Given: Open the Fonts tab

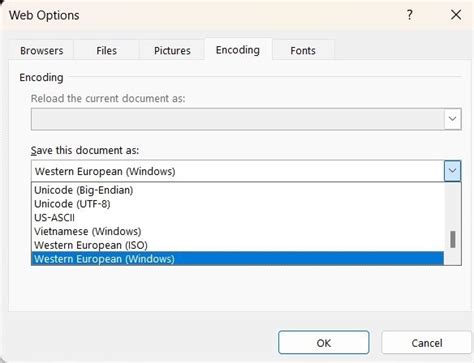Looking at the screenshot, I should [x=303, y=51].
